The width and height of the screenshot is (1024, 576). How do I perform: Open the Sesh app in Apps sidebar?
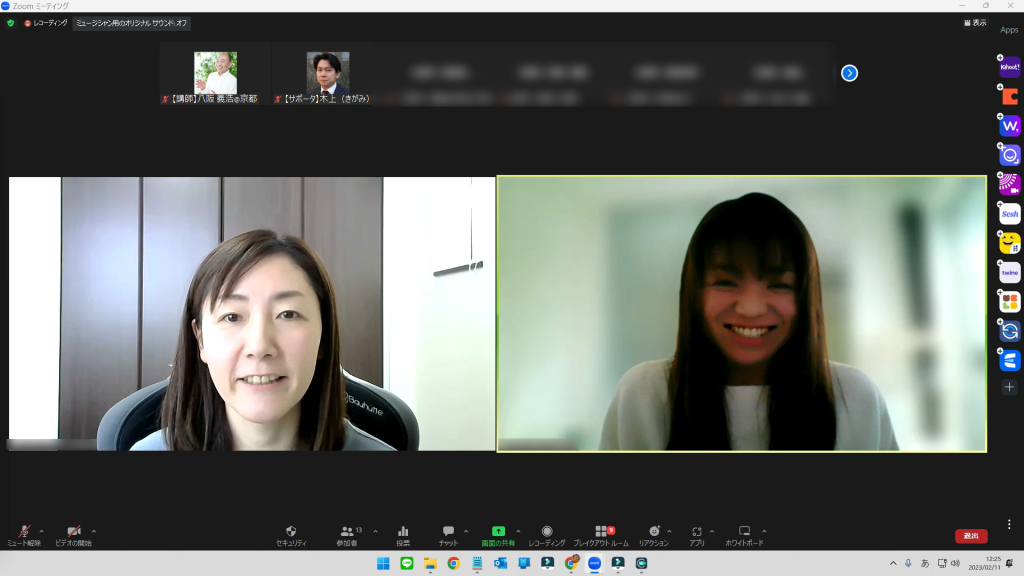click(x=1010, y=214)
